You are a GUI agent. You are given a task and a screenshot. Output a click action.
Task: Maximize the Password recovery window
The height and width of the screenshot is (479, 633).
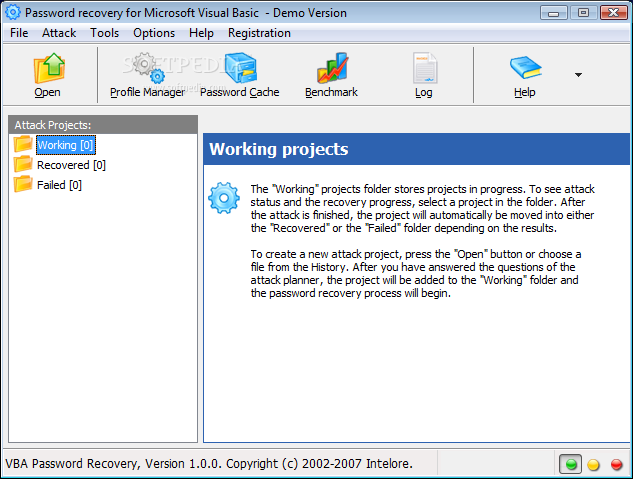click(x=583, y=13)
